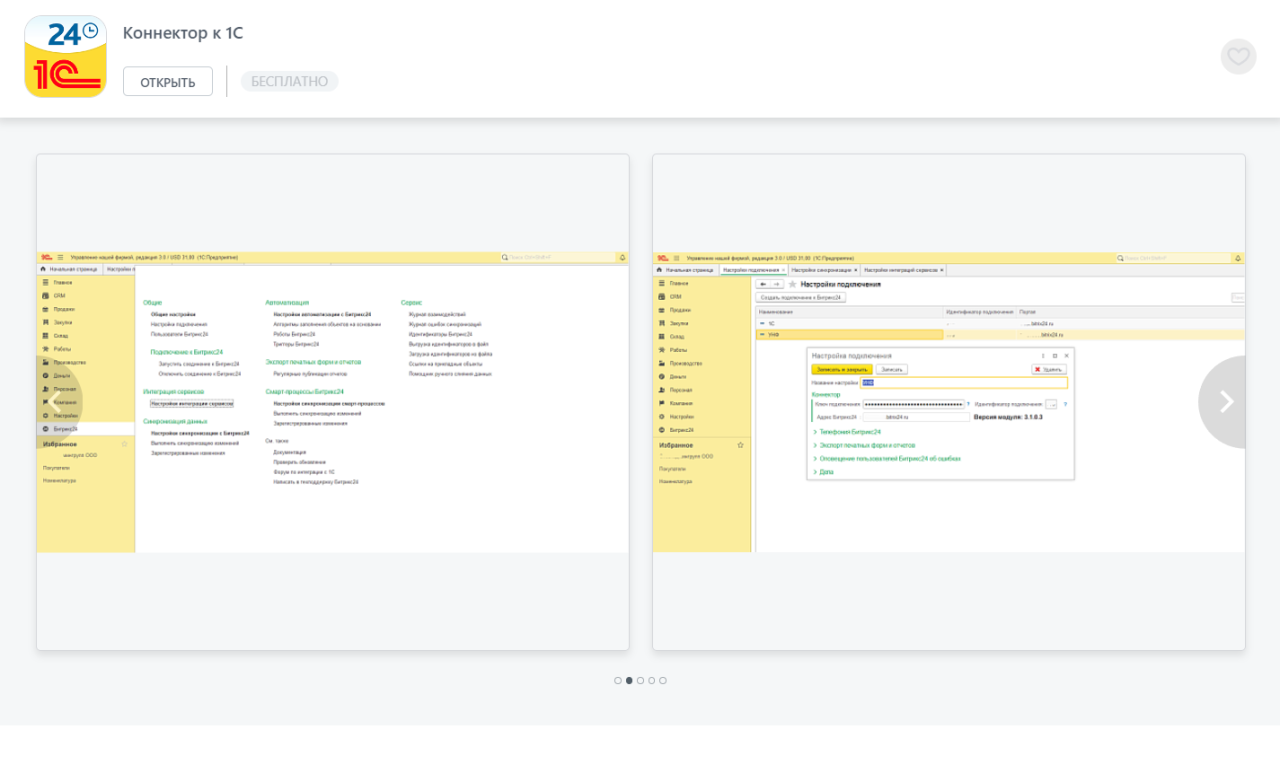This screenshot has height=782, width=1280.
Task: Click Избранное star in the right screenshot
Action: 740,445
